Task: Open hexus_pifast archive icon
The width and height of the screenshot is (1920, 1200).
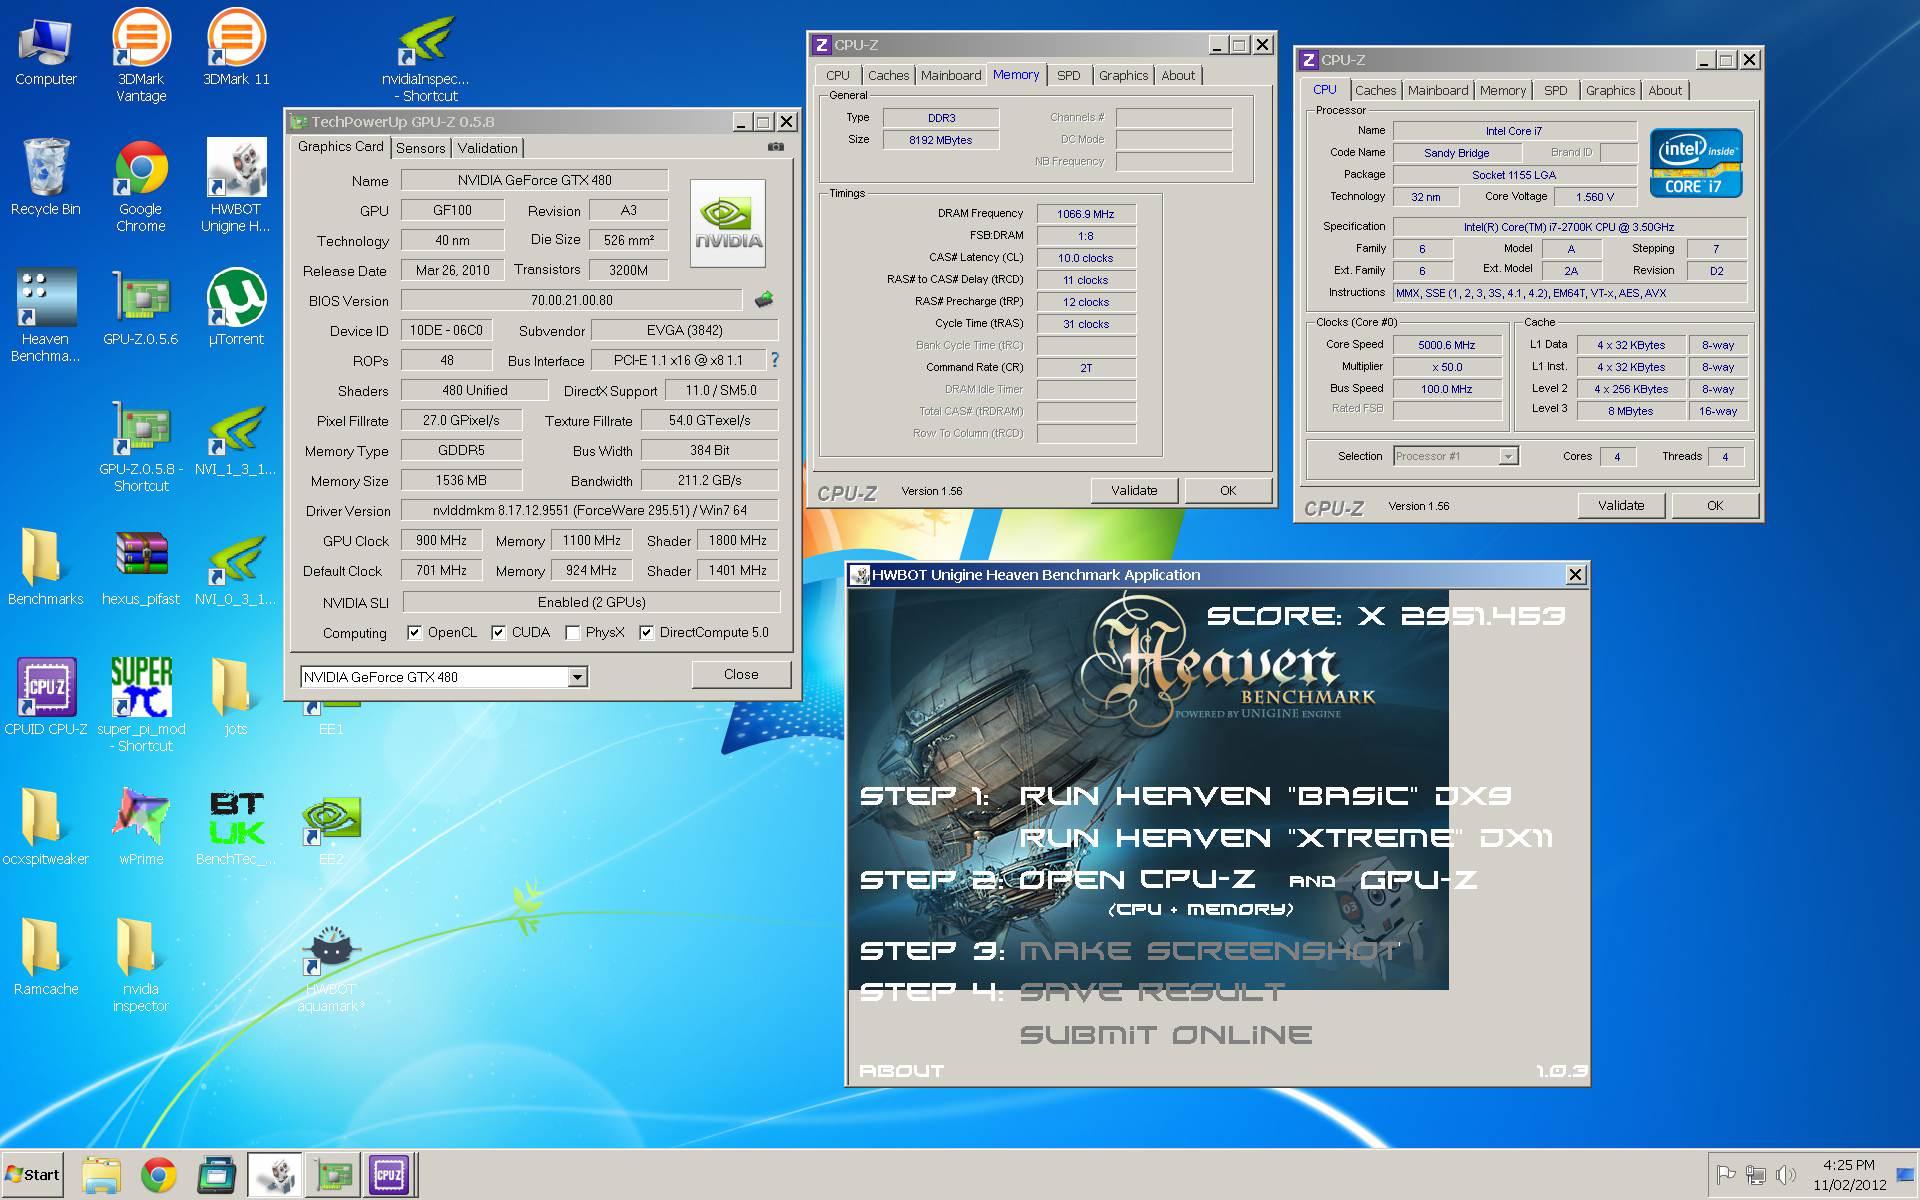Action: tap(141, 568)
